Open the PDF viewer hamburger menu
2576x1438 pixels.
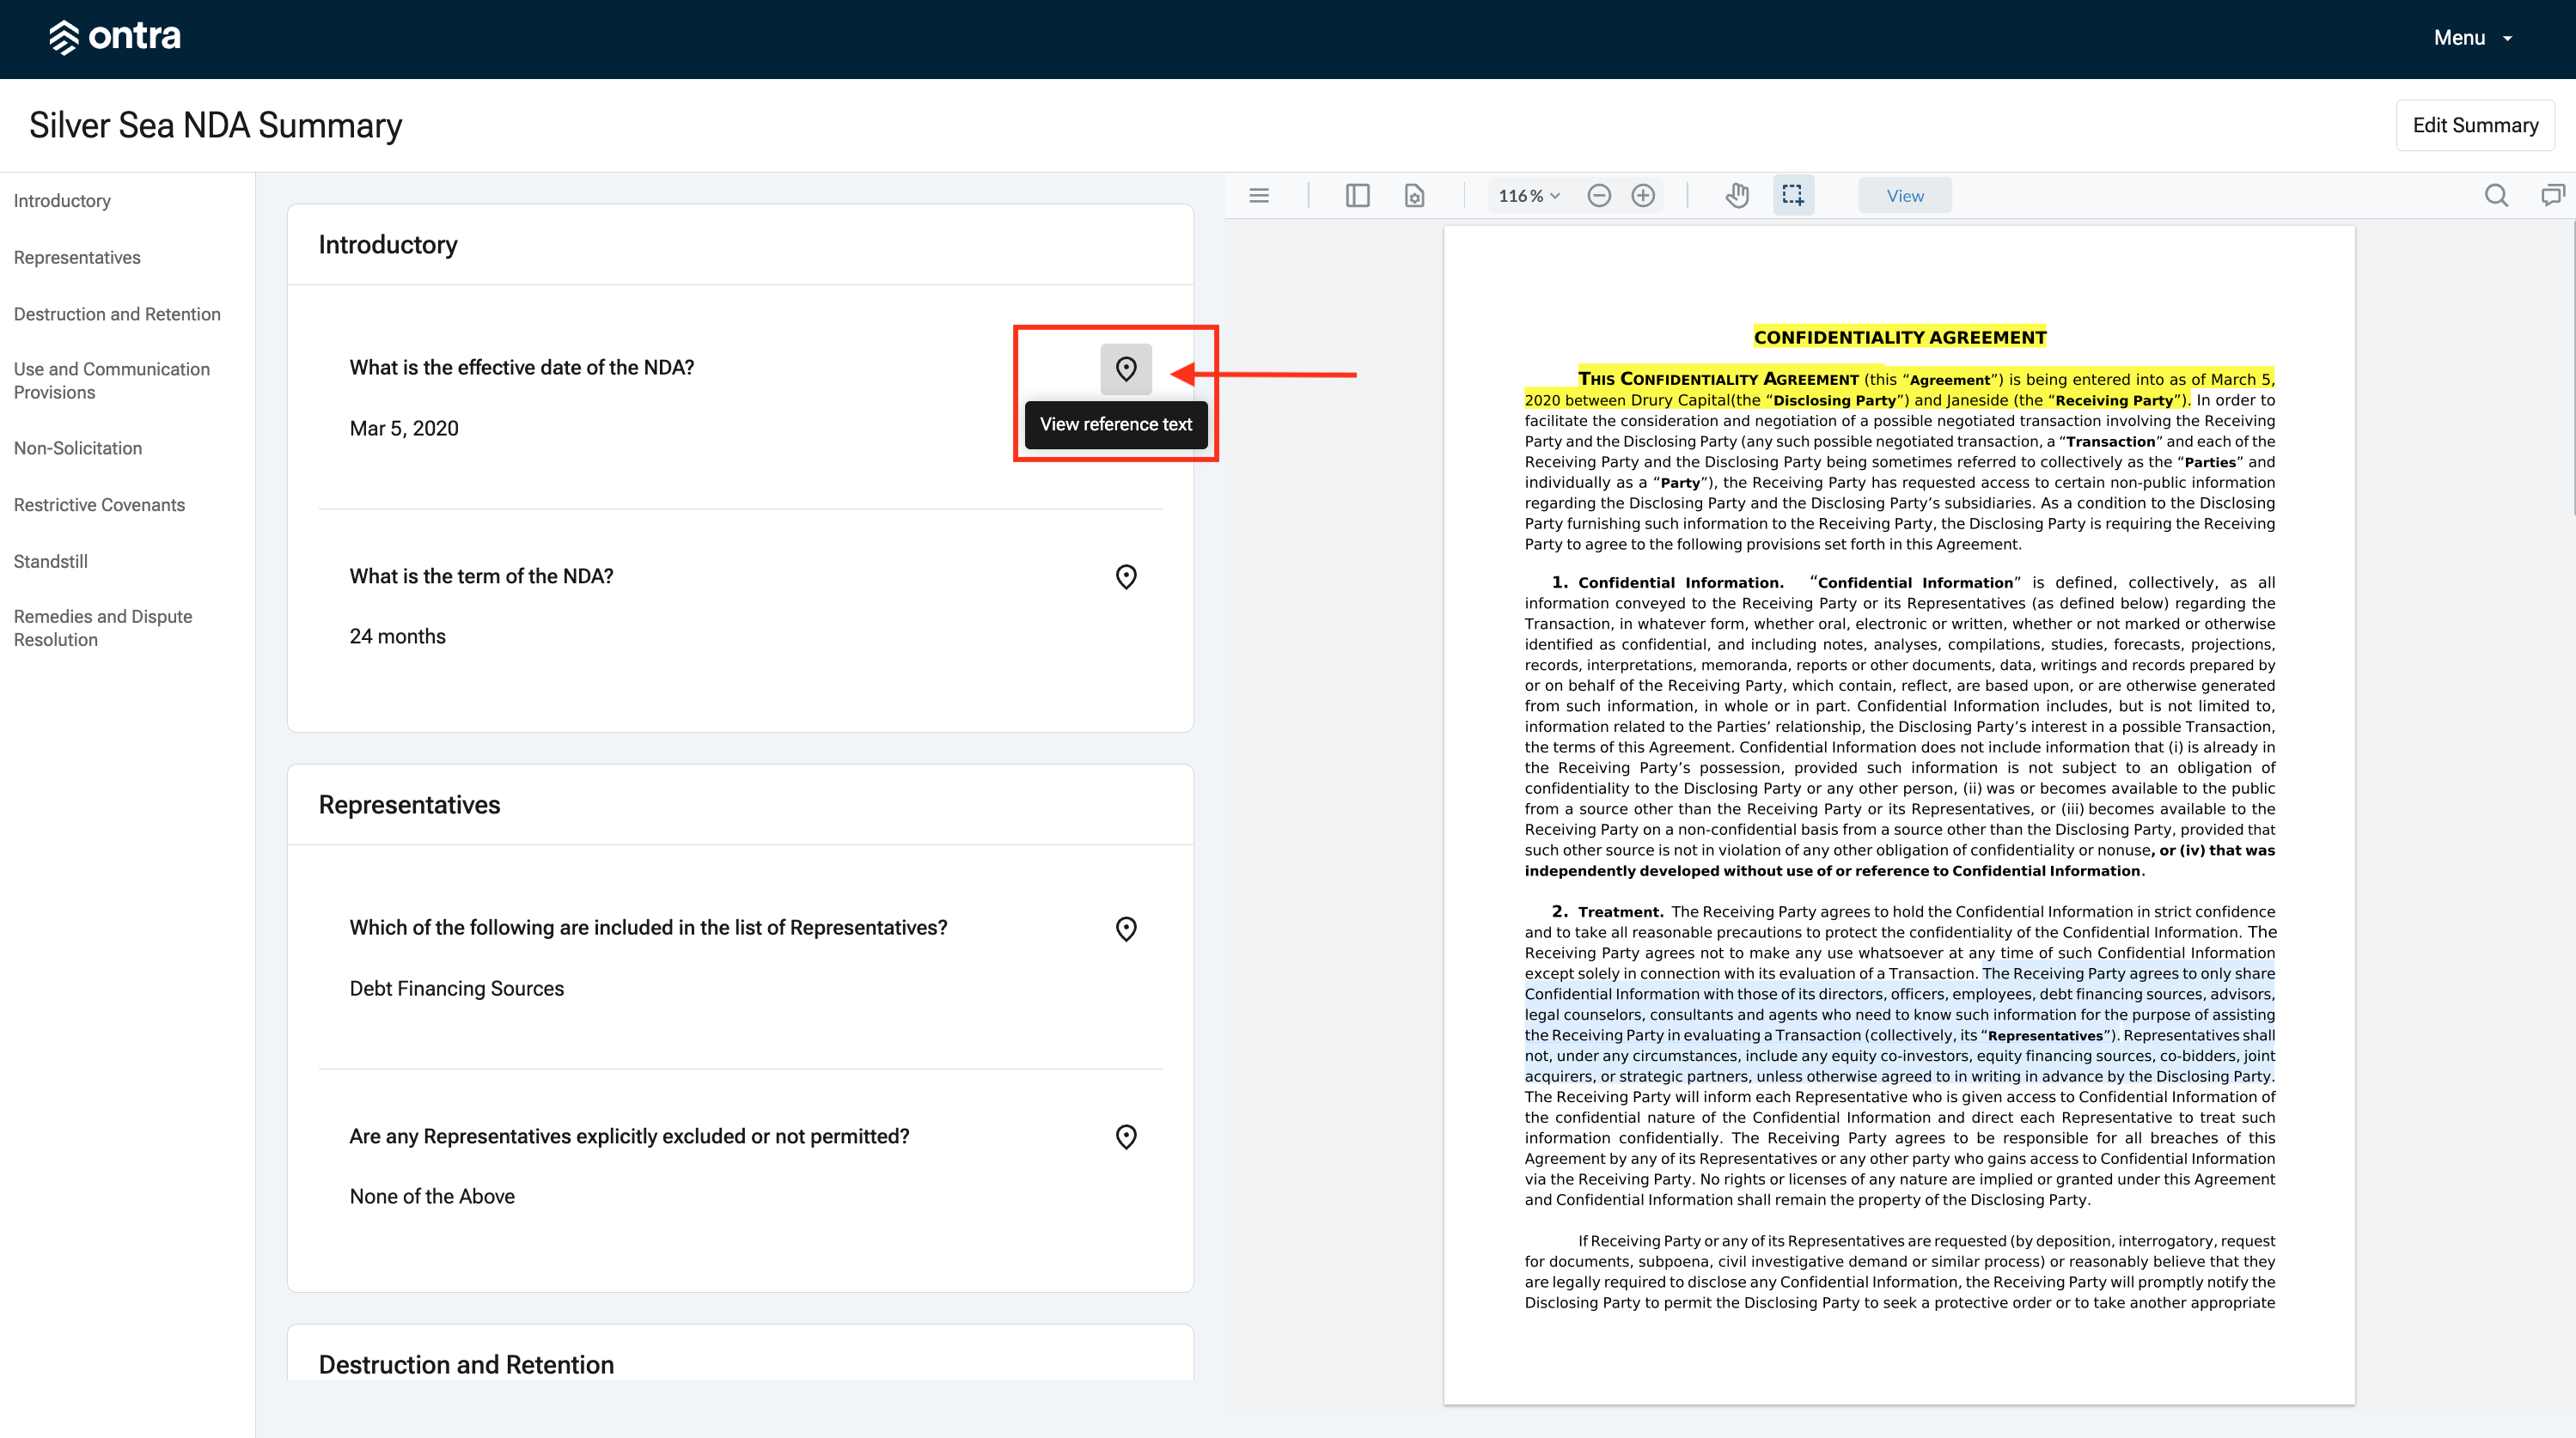1259,196
